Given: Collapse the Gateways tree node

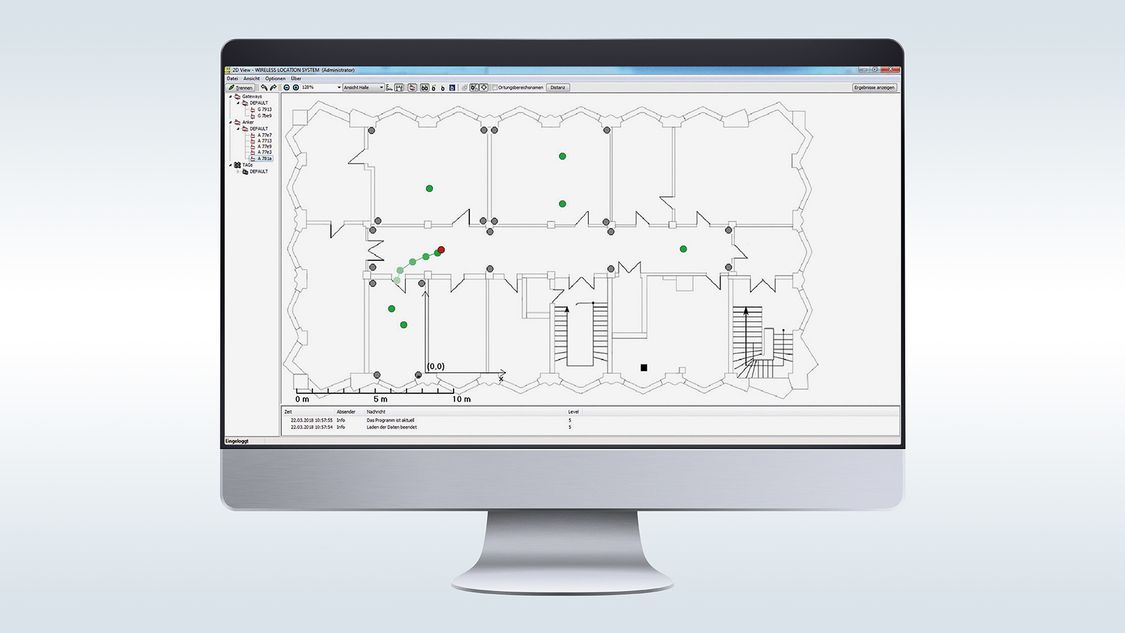Looking at the screenshot, I should [230, 96].
